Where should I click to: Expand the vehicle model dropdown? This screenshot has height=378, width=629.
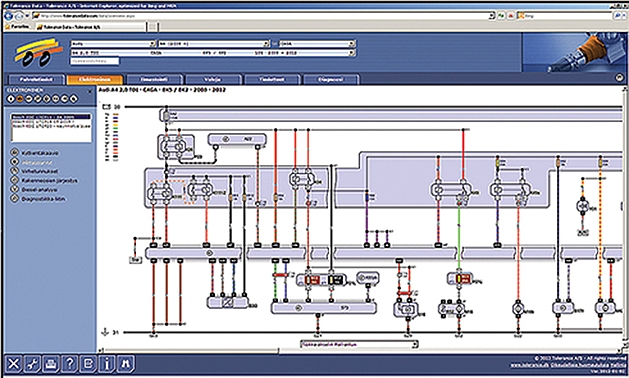click(214, 43)
